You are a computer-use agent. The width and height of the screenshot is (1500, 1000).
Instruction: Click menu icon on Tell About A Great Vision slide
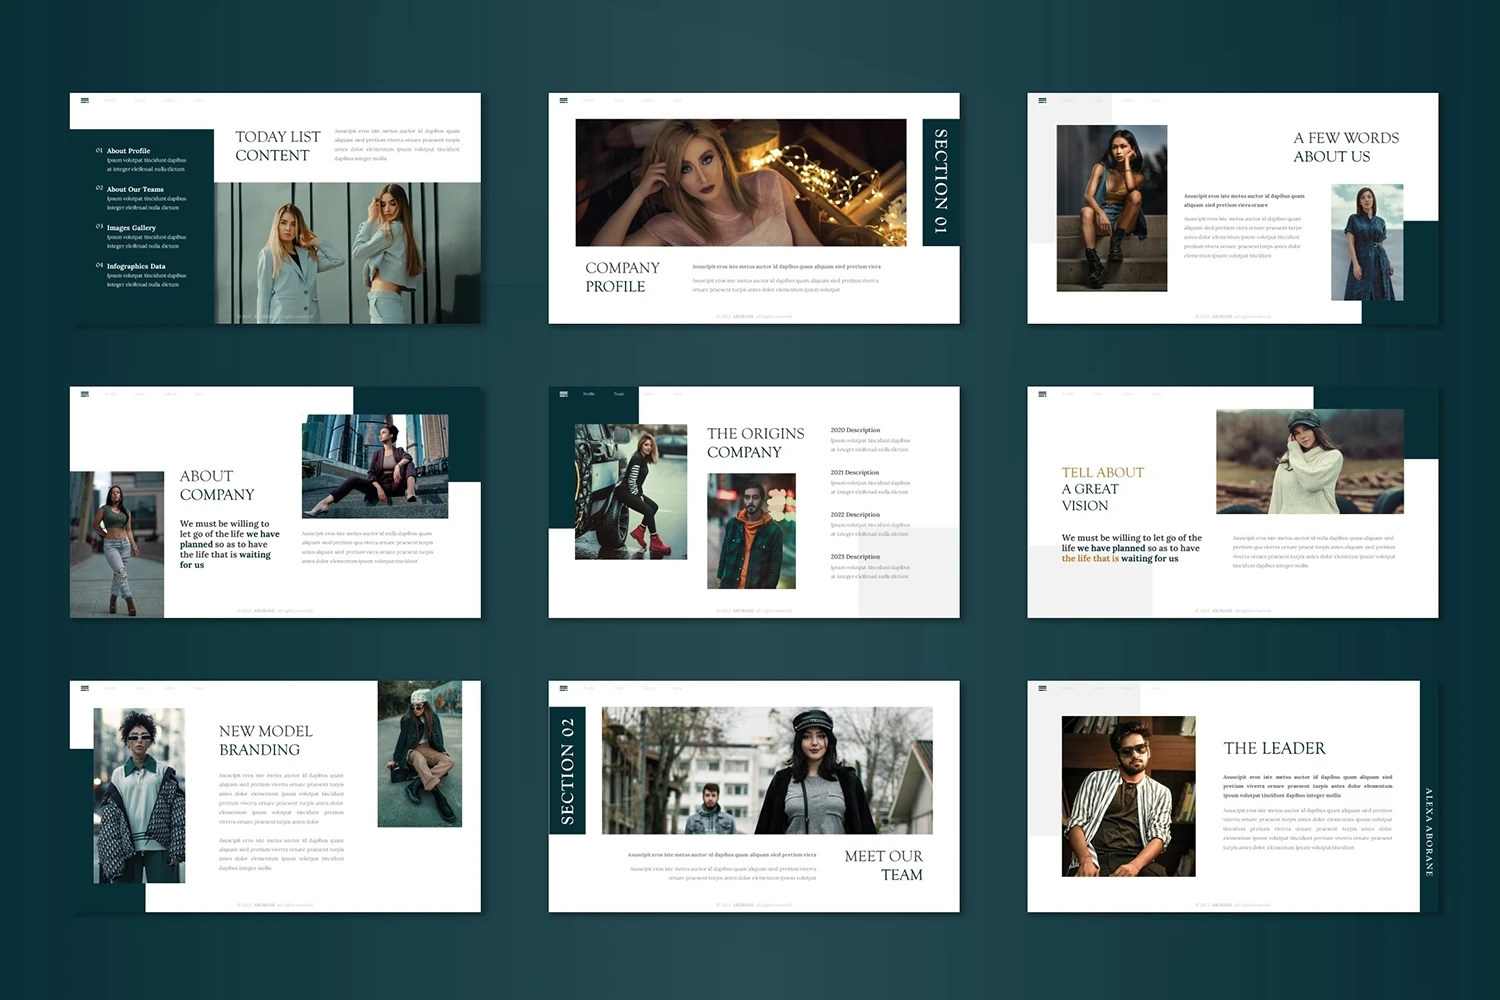1042,394
